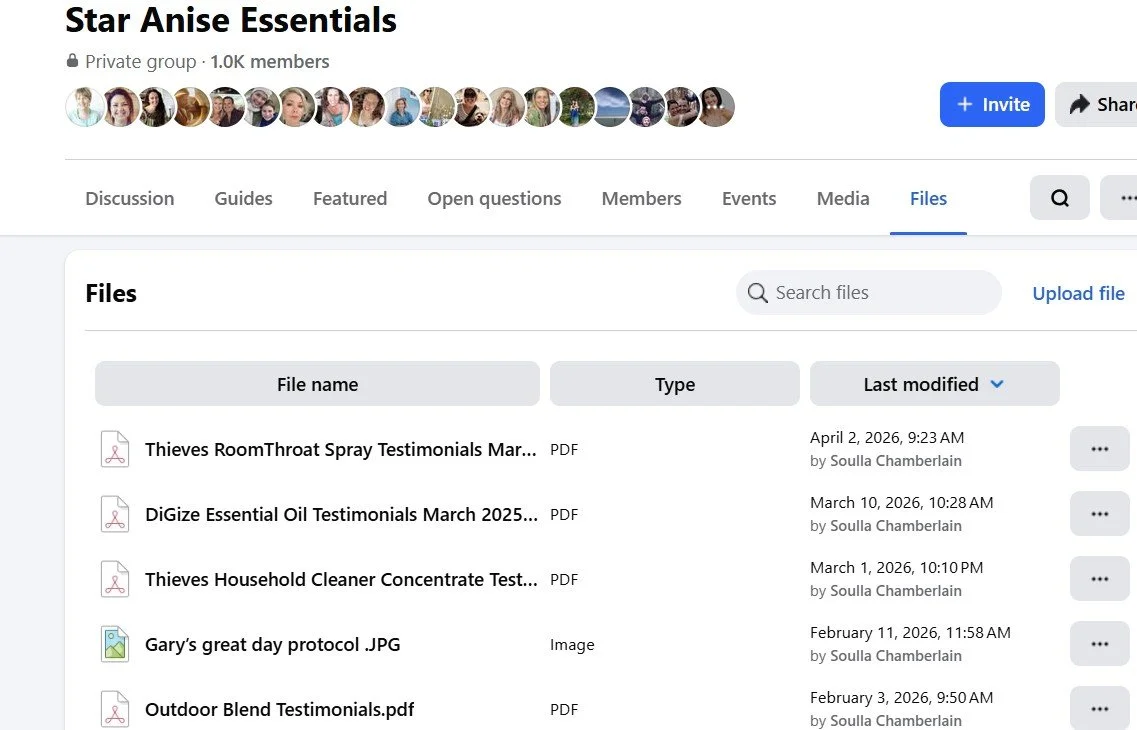Click image icon beside Gary's great day protocol
Viewport: 1137px width, 730px height.
[116, 644]
